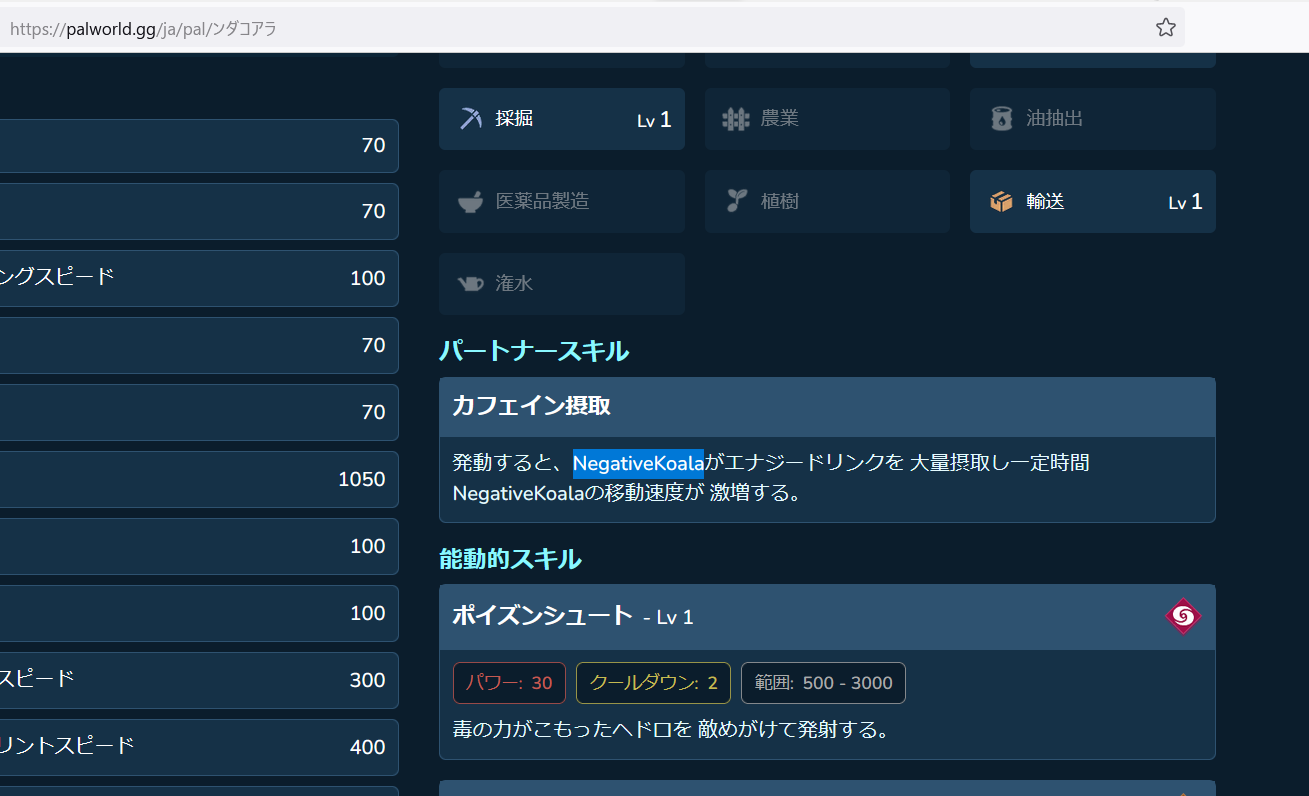The height and width of the screenshot is (796, 1309).
Task: Click the スピード 300 stat row
Action: [x=199, y=680]
